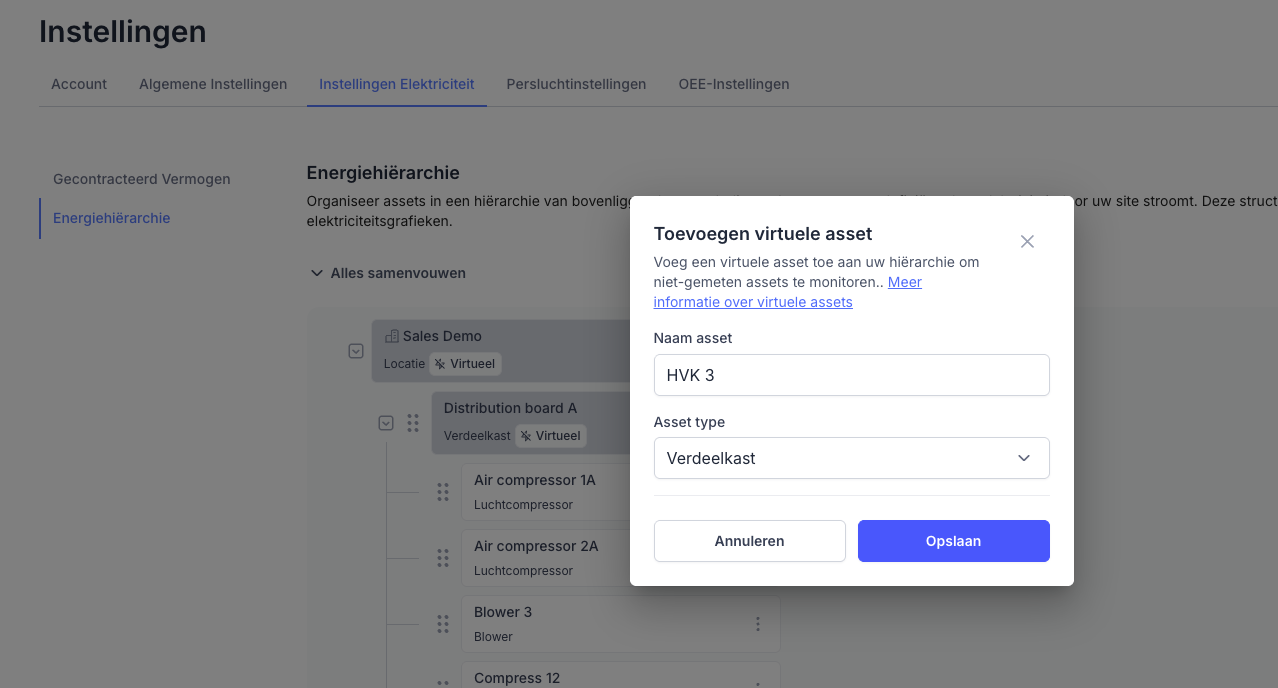1278x688 pixels.
Task: Open Meer informatie over virtuele assets link
Action: pos(753,302)
